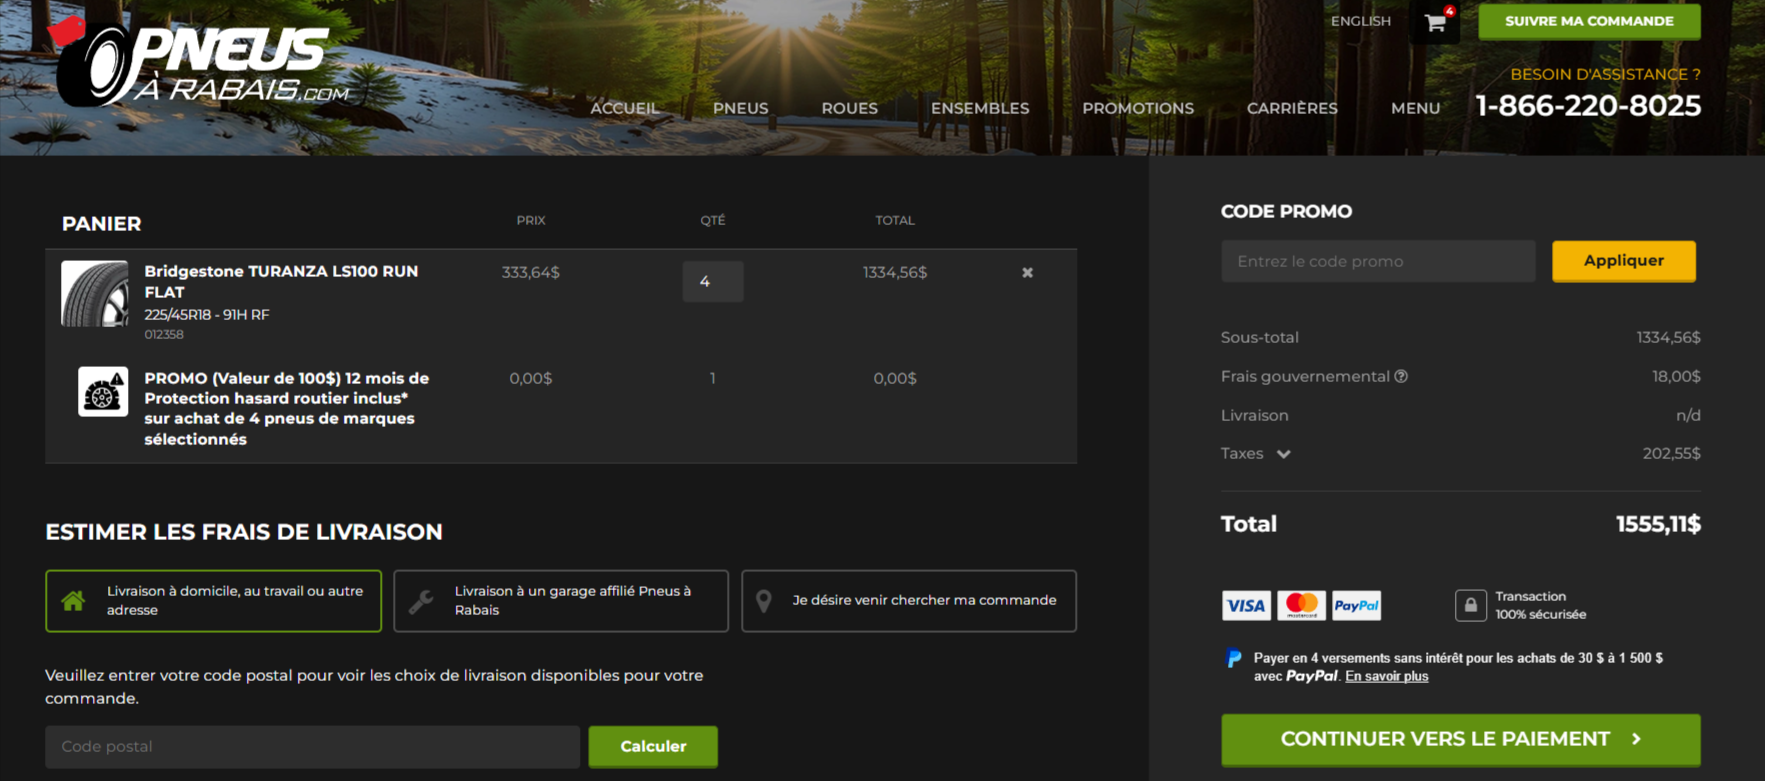Screen dimensions: 1765x781
Task: Click the Mastercard payment icon
Action: (x=1301, y=605)
